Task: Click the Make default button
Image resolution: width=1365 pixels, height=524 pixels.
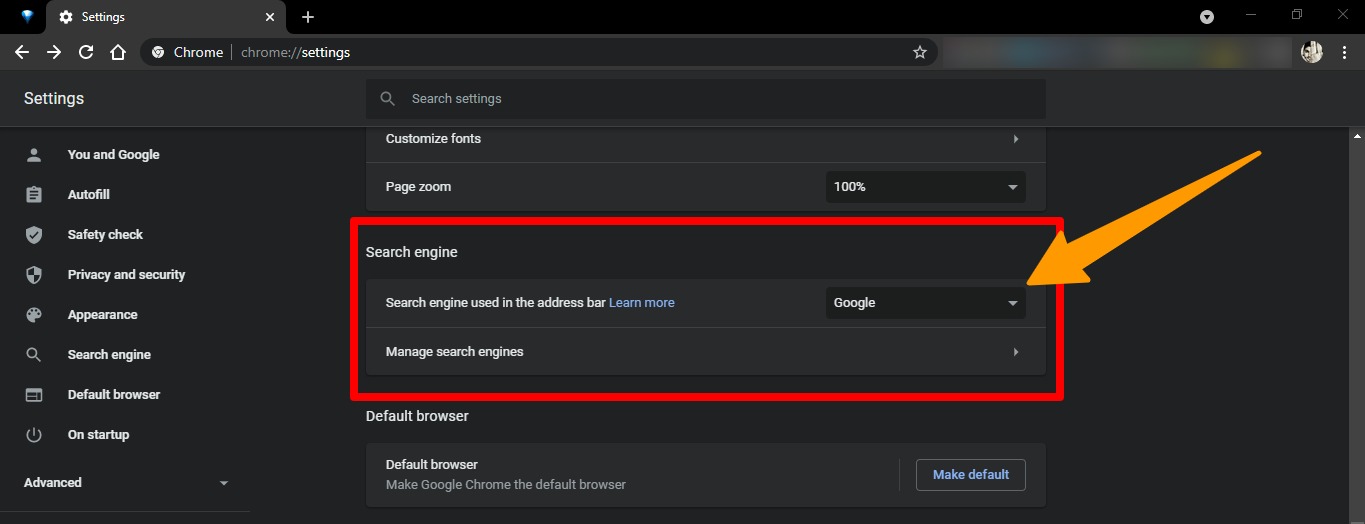Action: click(x=971, y=475)
